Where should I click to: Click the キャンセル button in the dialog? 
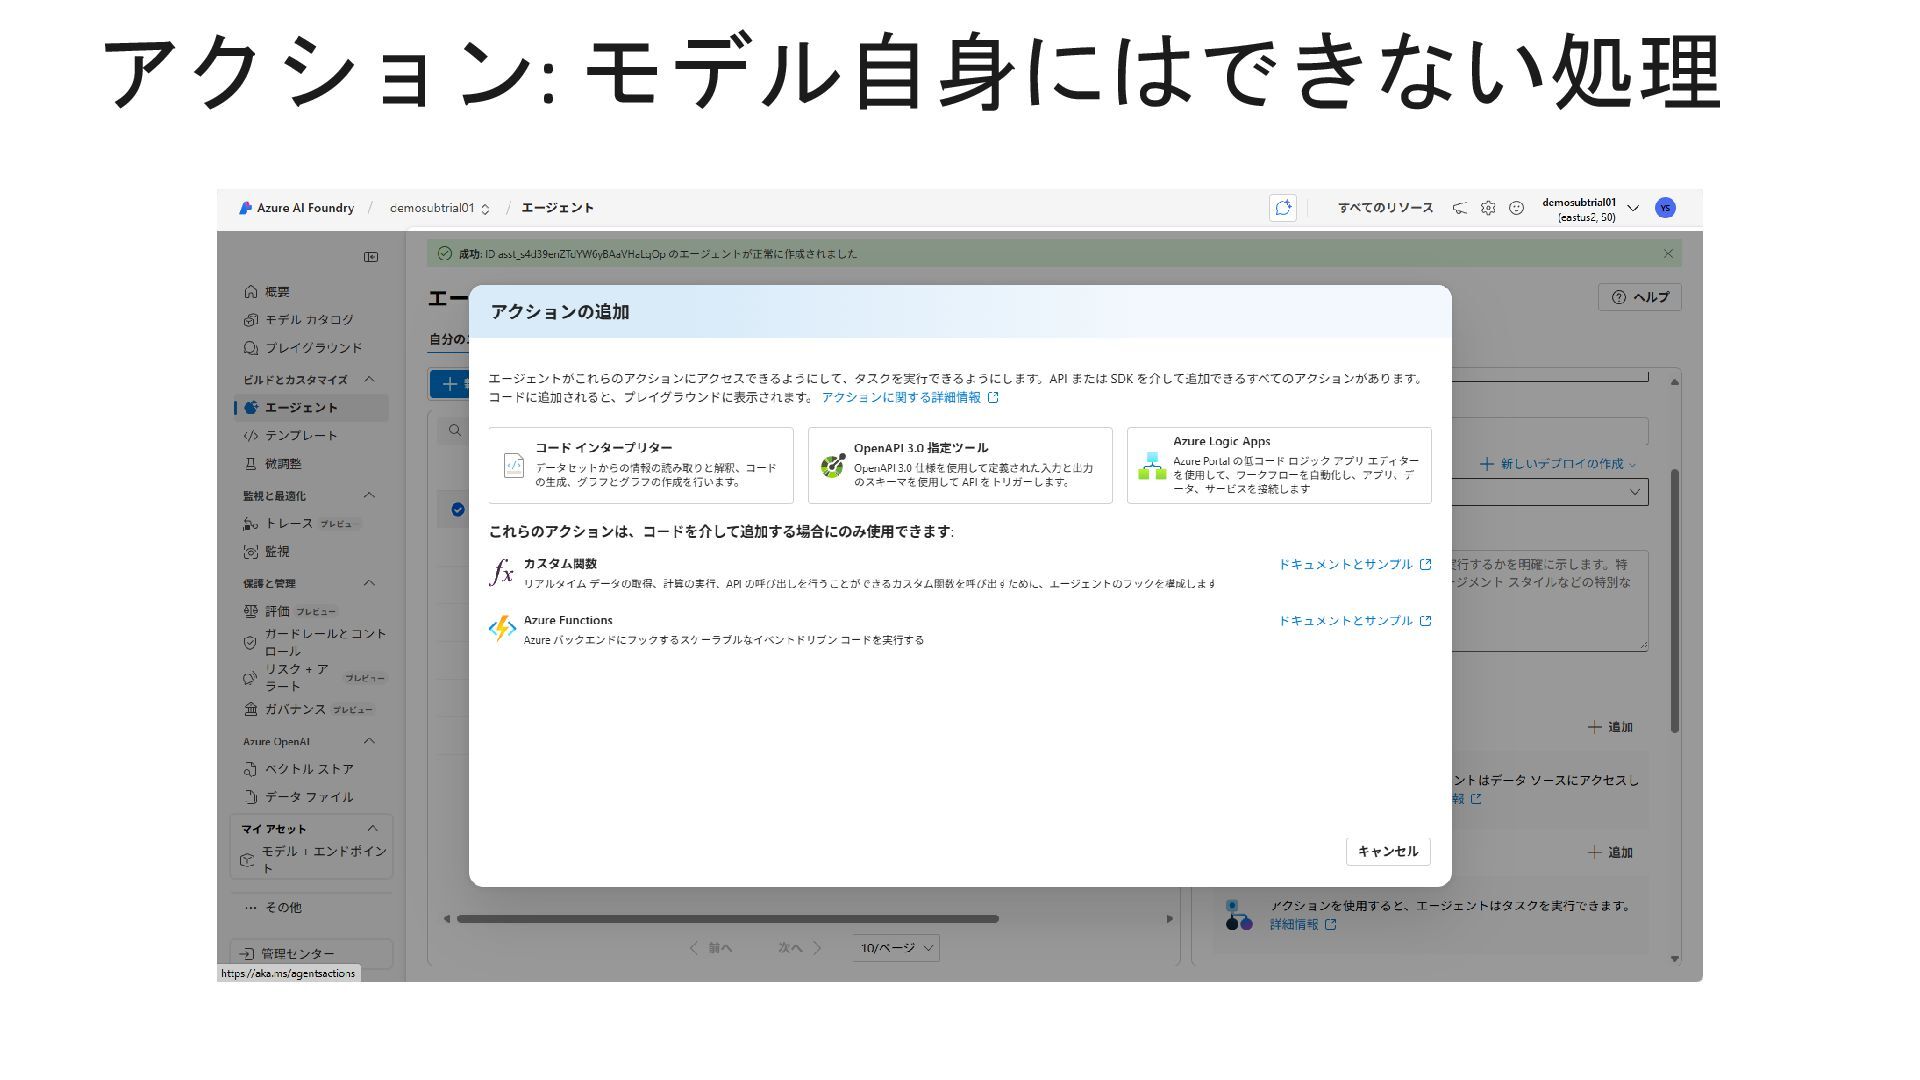(1388, 851)
